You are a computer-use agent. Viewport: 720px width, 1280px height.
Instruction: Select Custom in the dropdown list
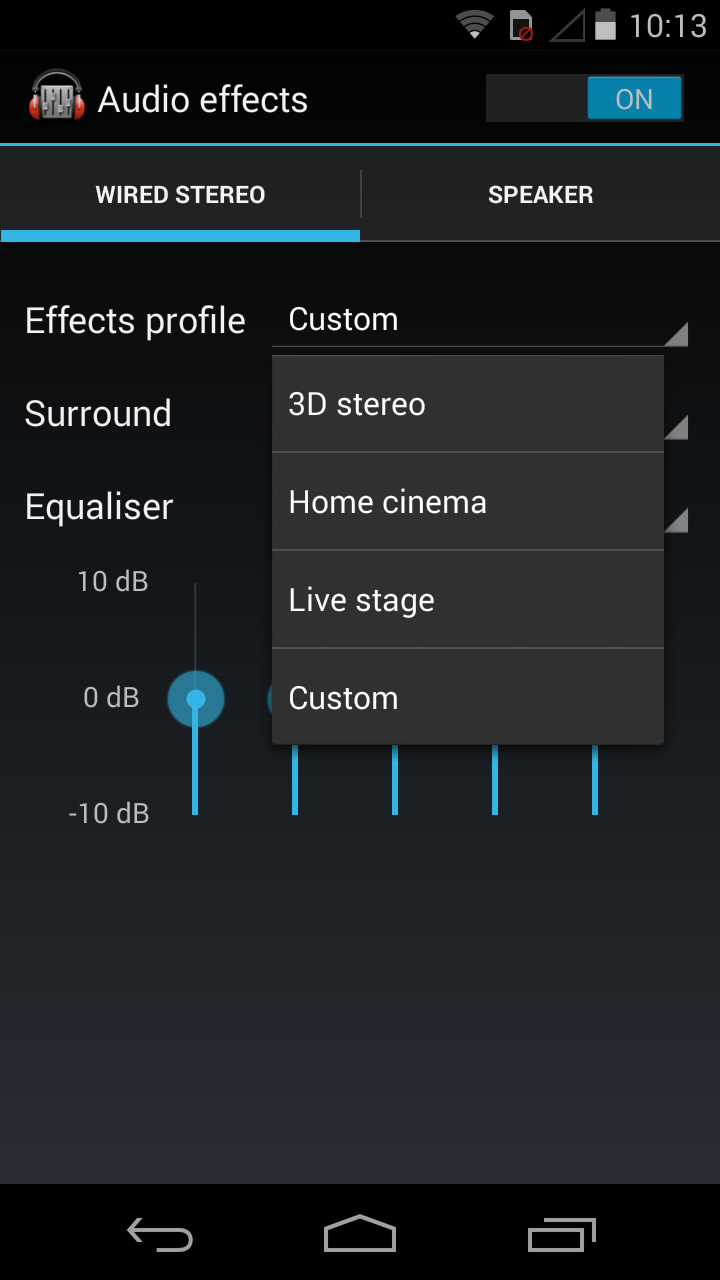(467, 698)
